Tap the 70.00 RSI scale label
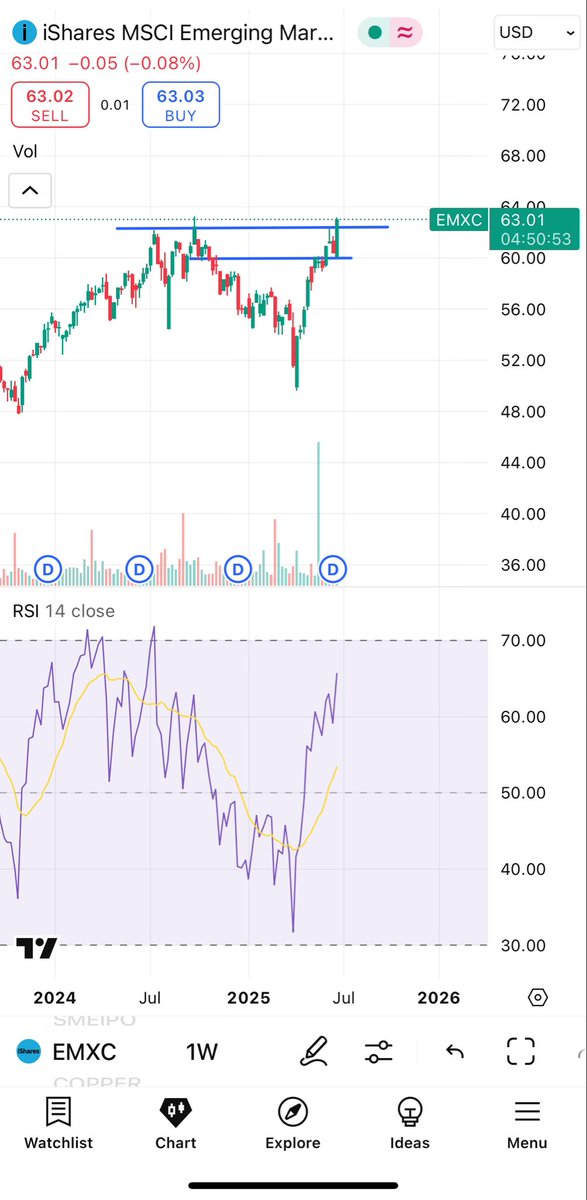Image resolution: width=587 pixels, height=1200 pixels. pos(521,640)
